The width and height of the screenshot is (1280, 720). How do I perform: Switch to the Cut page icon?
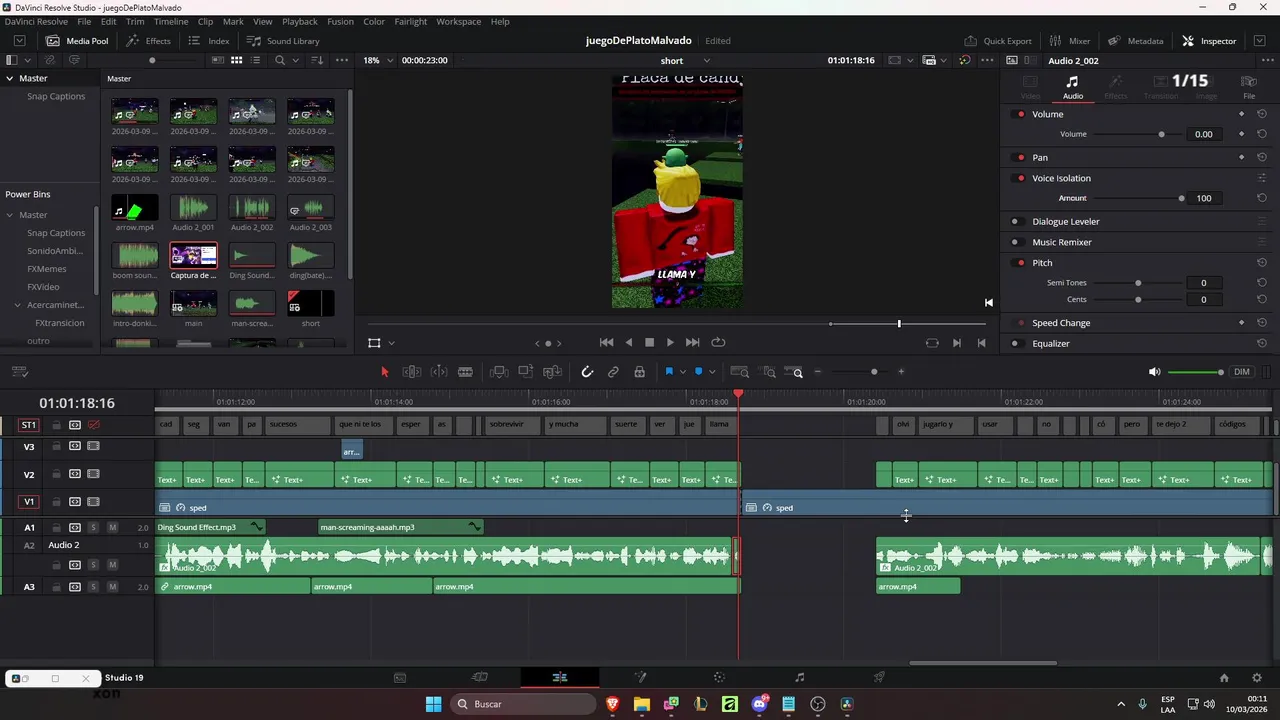point(479,677)
